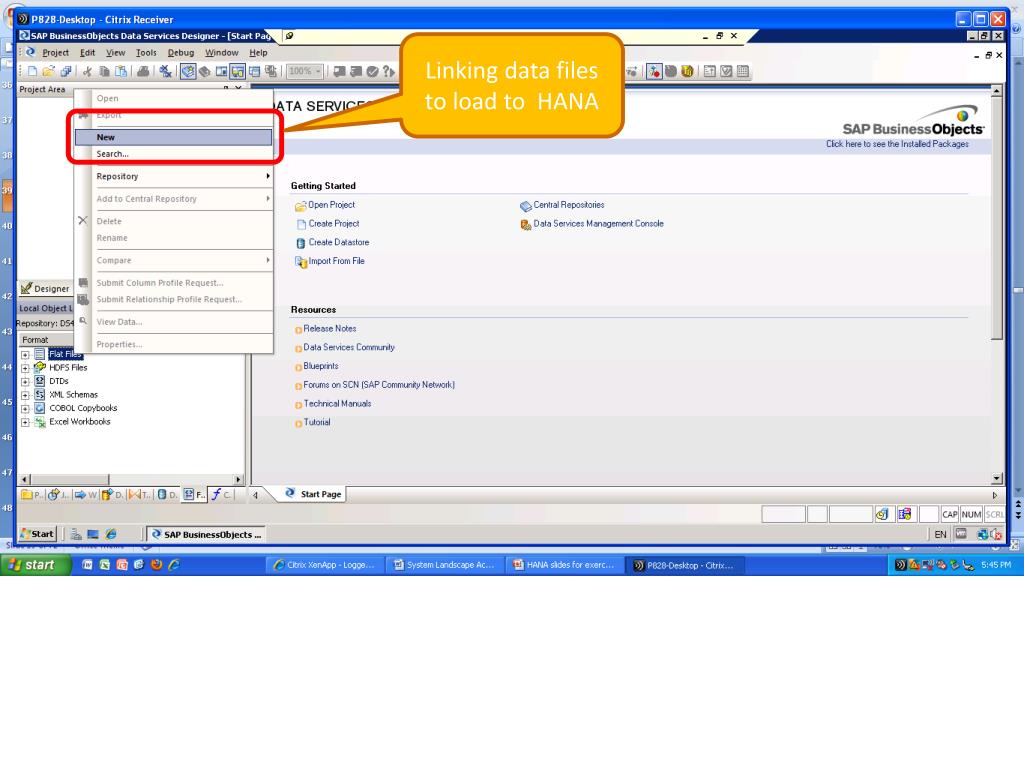Select the HDFS Files tree item
This screenshot has height=768, width=1024.
coord(68,368)
